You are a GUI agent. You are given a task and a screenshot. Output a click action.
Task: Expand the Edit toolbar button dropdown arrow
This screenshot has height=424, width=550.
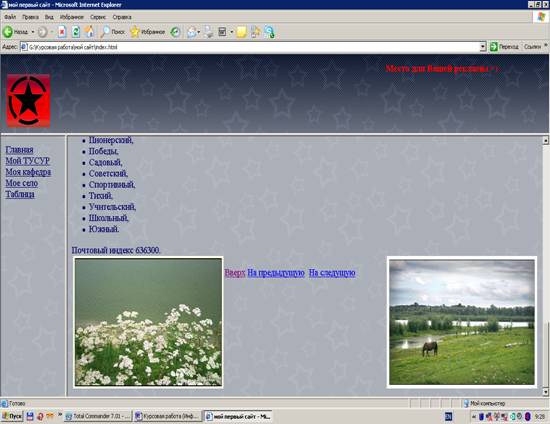coord(232,32)
